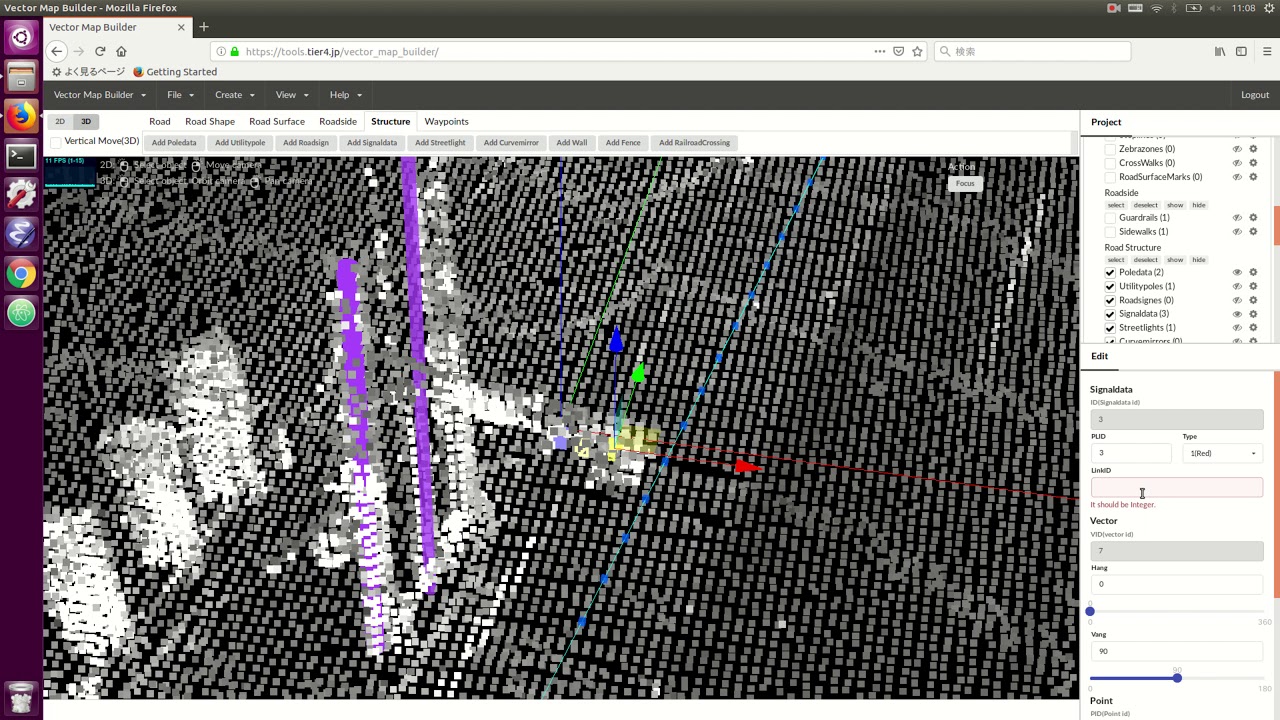Viewport: 1280px width, 720px height.
Task: Open settings gear for Poledata
Action: point(1253,272)
